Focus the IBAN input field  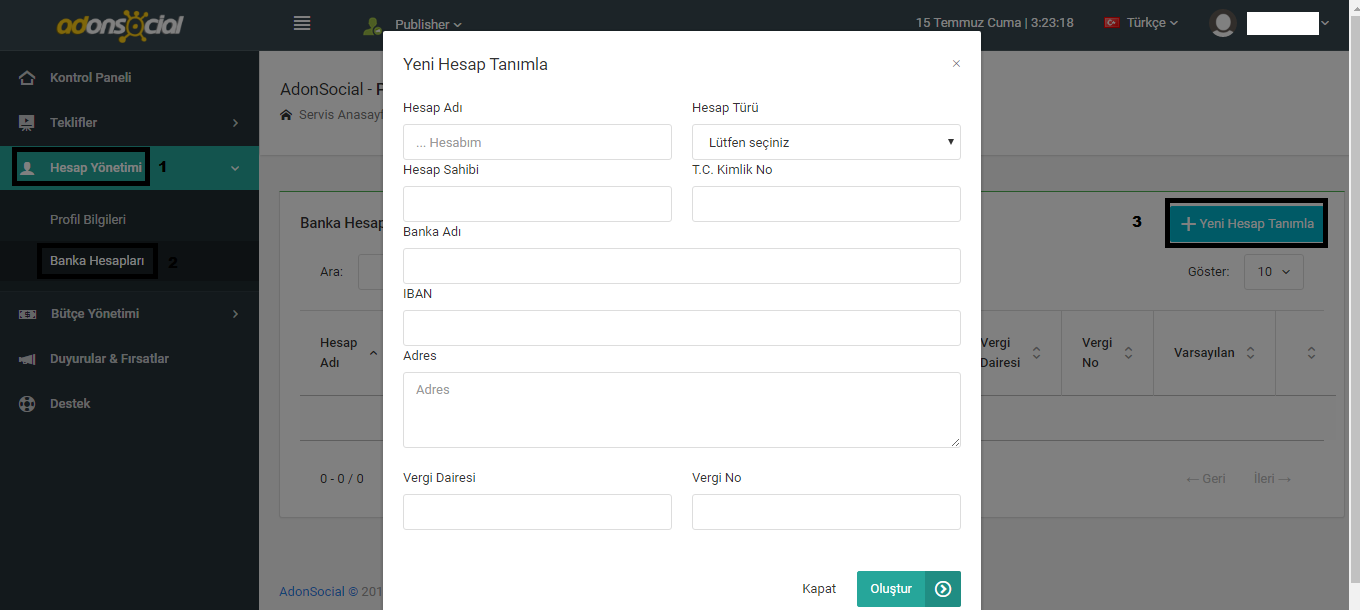coord(681,328)
